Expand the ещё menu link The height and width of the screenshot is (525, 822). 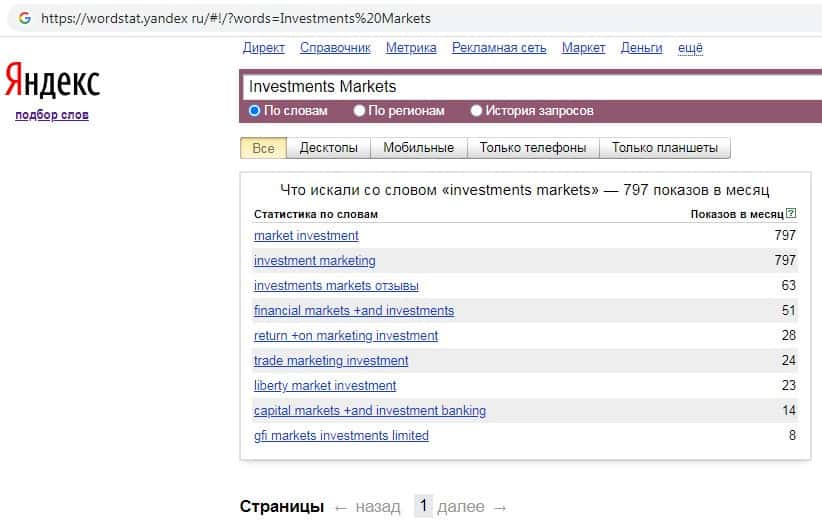(690, 48)
